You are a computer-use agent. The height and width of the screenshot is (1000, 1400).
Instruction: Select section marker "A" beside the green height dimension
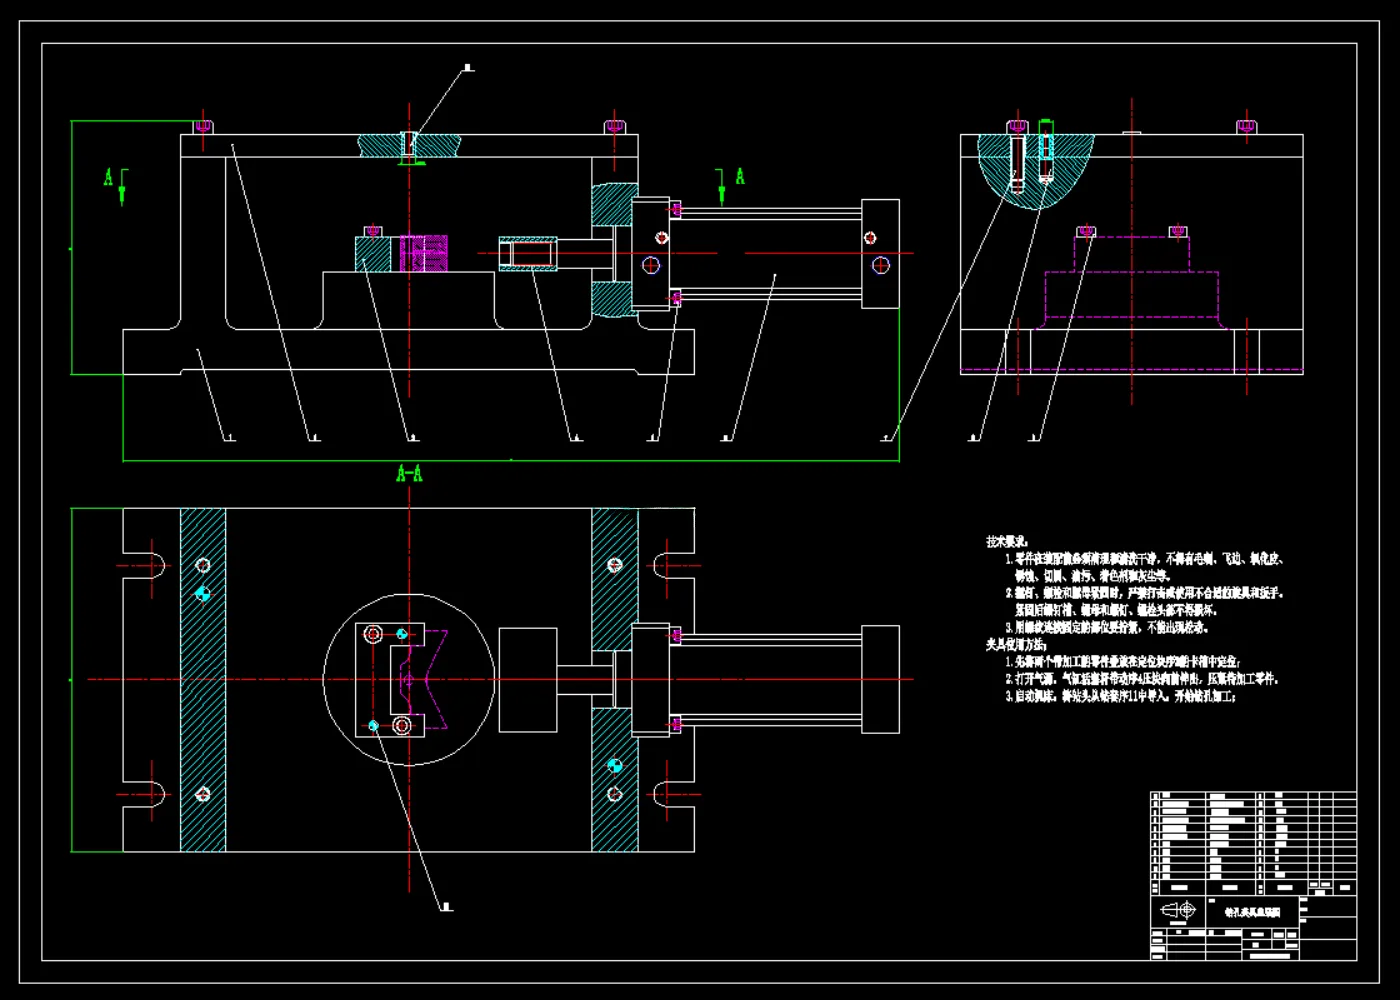109,177
